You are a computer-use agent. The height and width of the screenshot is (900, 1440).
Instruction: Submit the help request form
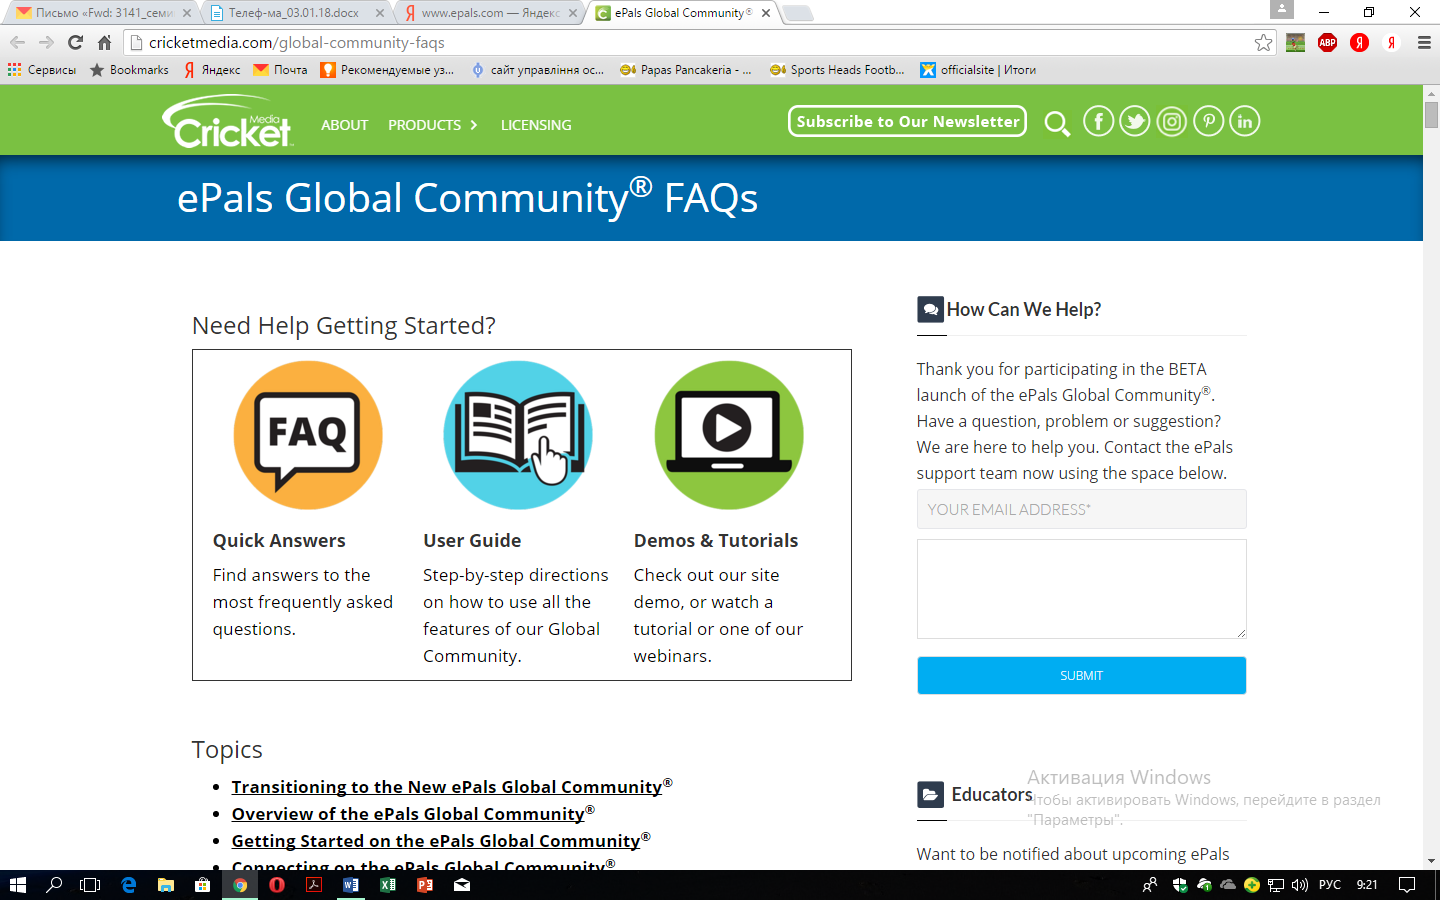click(1081, 675)
